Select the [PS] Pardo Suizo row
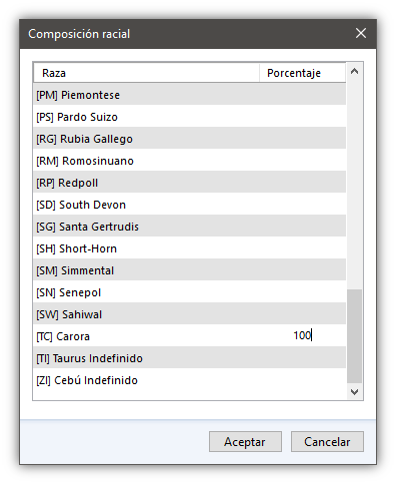 point(190,117)
